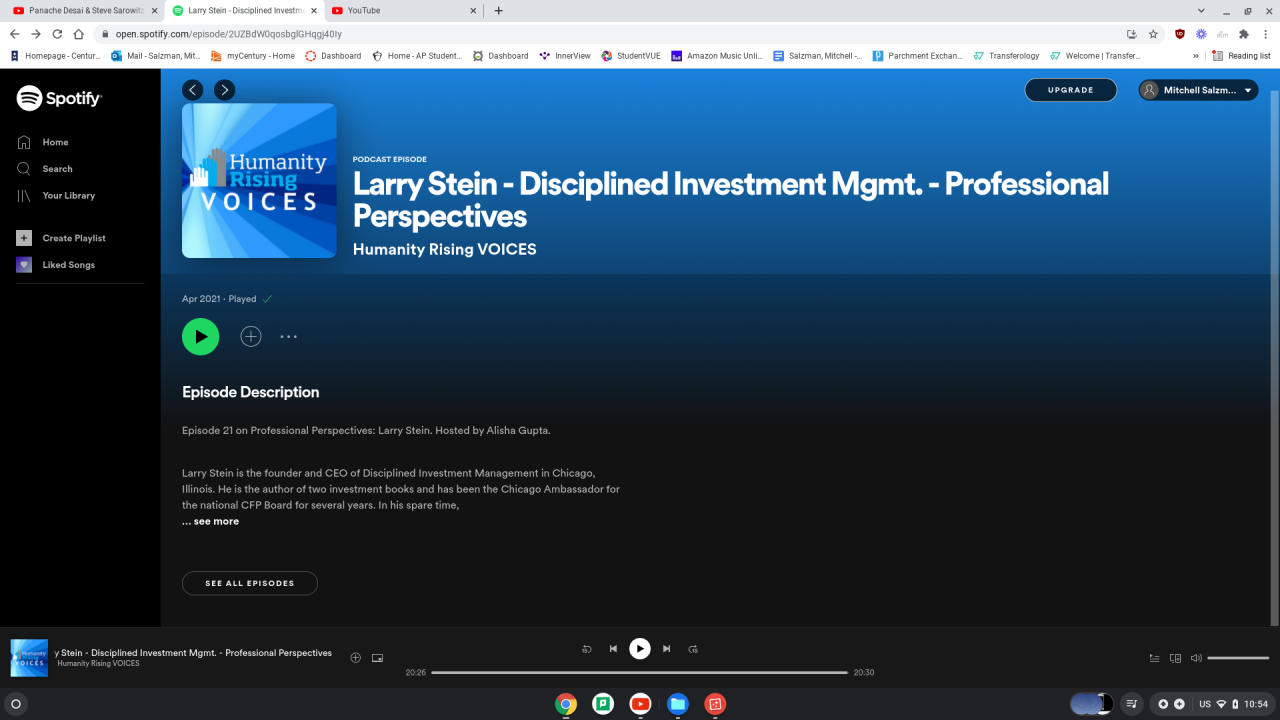The image size is (1280, 720).
Task: Click the browser reload button
Action: pyautogui.click(x=57, y=33)
